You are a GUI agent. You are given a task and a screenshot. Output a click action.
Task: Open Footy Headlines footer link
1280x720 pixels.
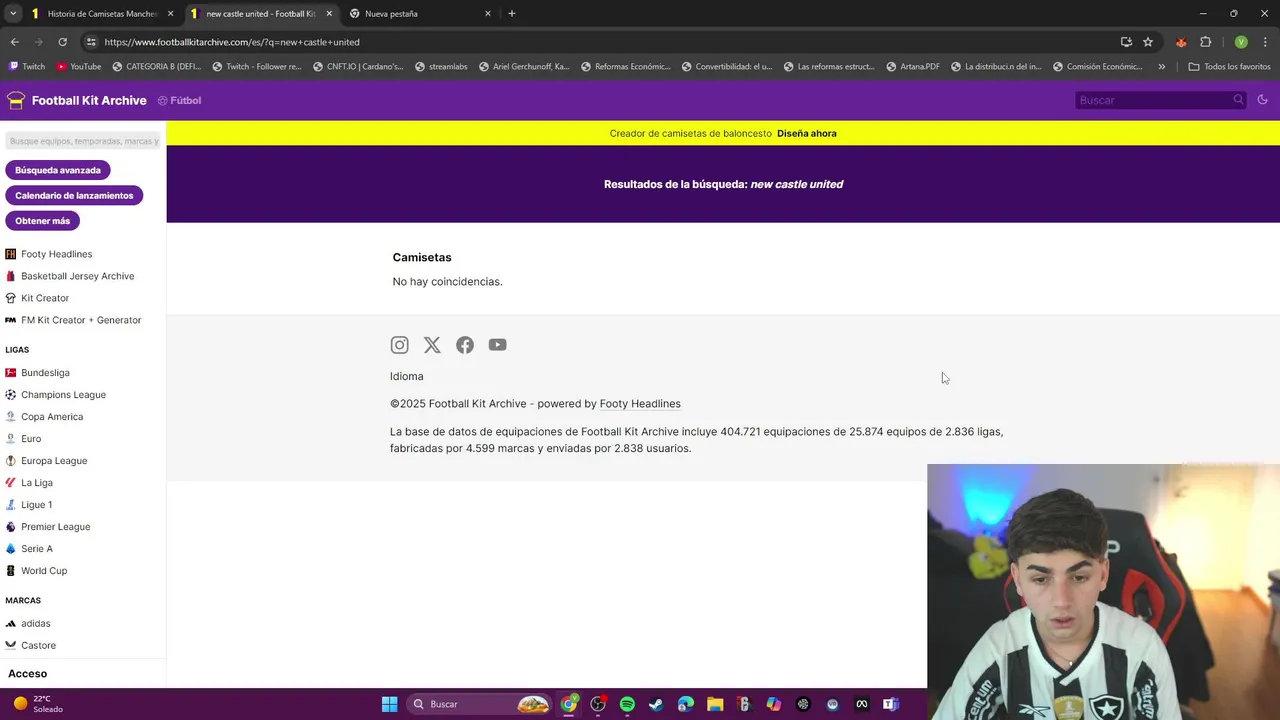(x=640, y=404)
